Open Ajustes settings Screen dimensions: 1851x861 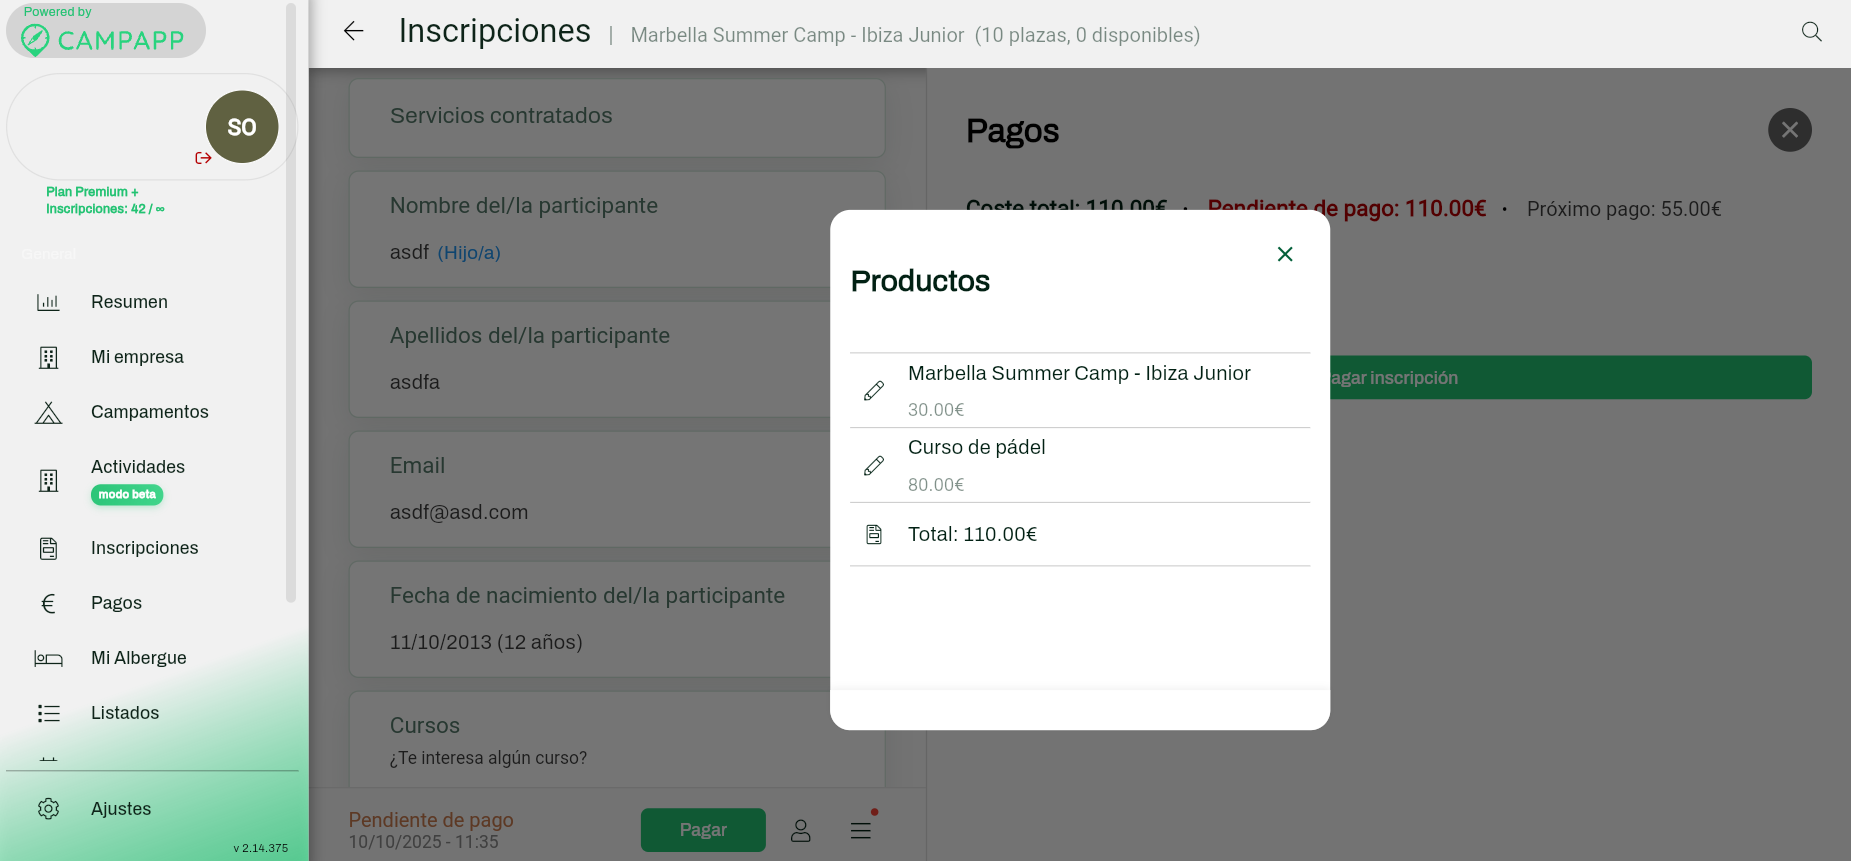click(120, 809)
